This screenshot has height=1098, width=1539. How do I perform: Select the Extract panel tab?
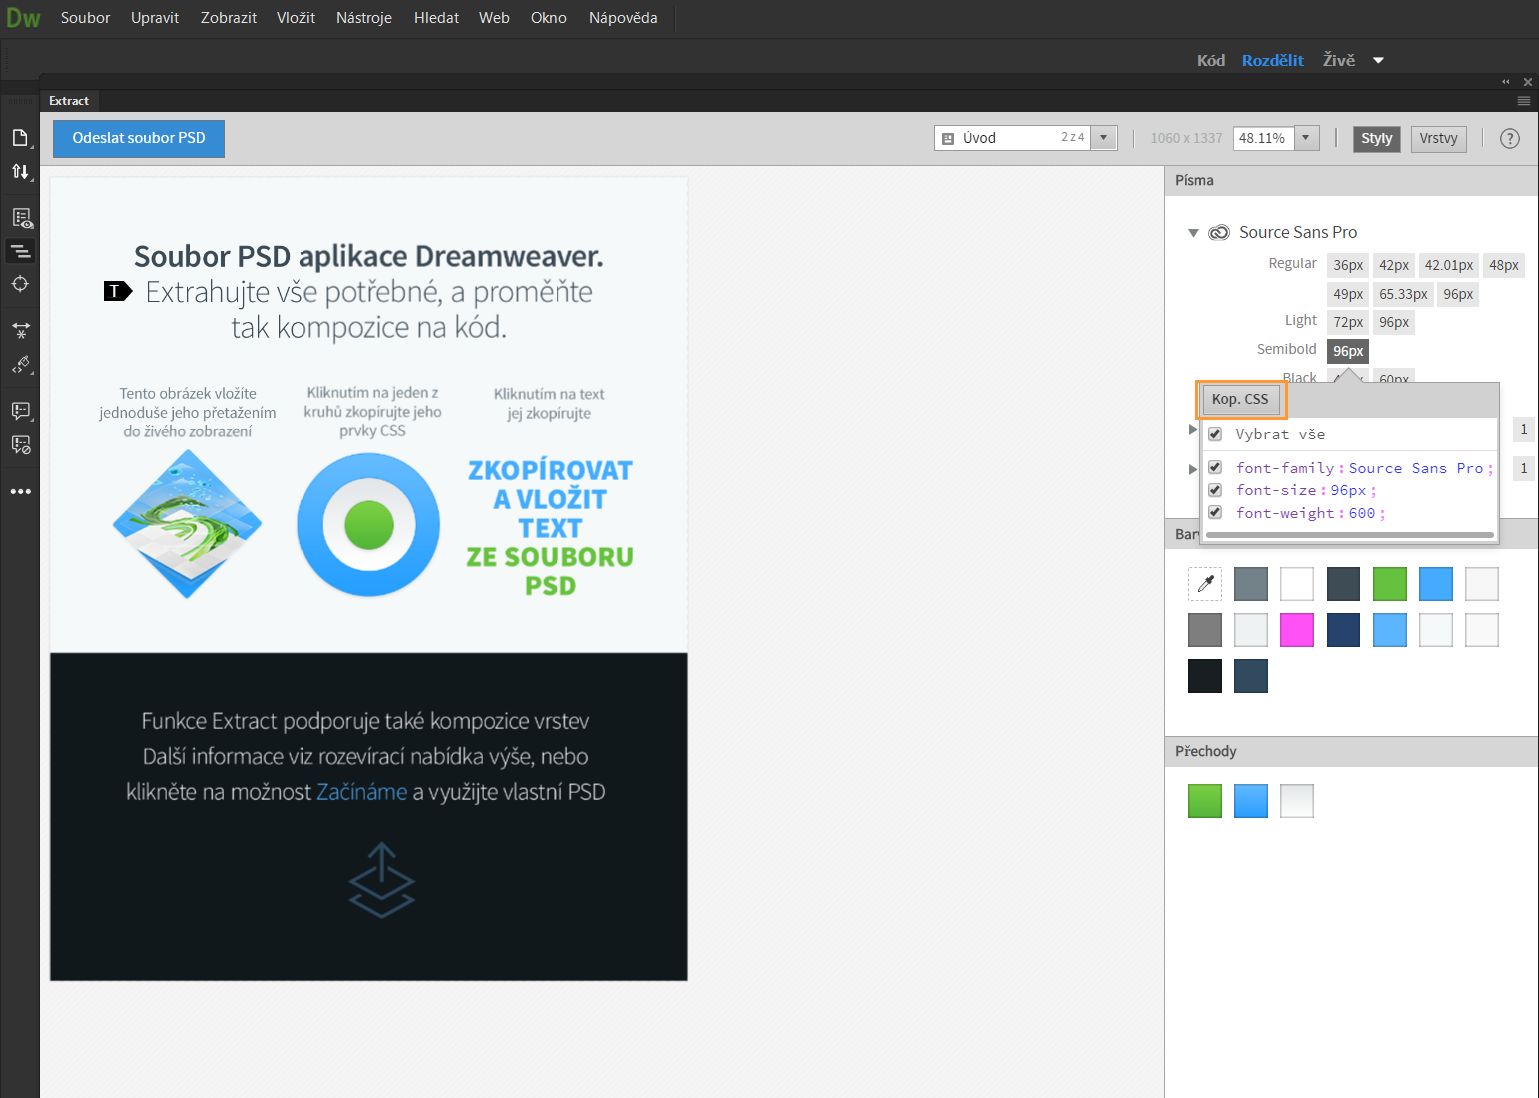69,101
